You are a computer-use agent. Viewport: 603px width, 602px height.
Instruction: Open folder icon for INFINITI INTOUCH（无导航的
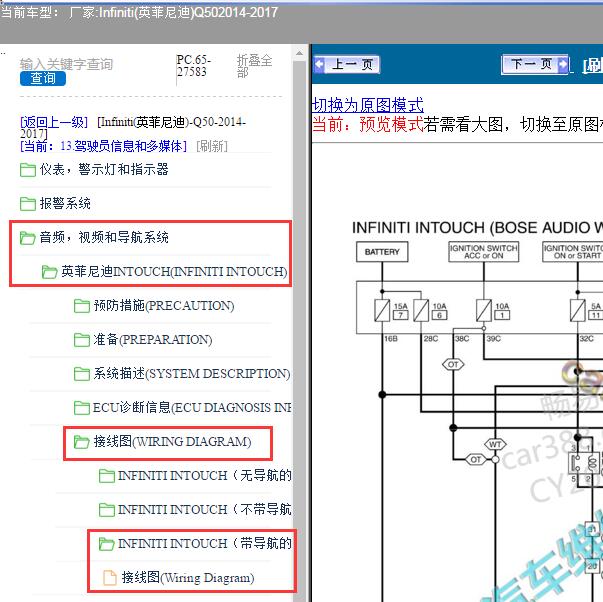click(107, 476)
